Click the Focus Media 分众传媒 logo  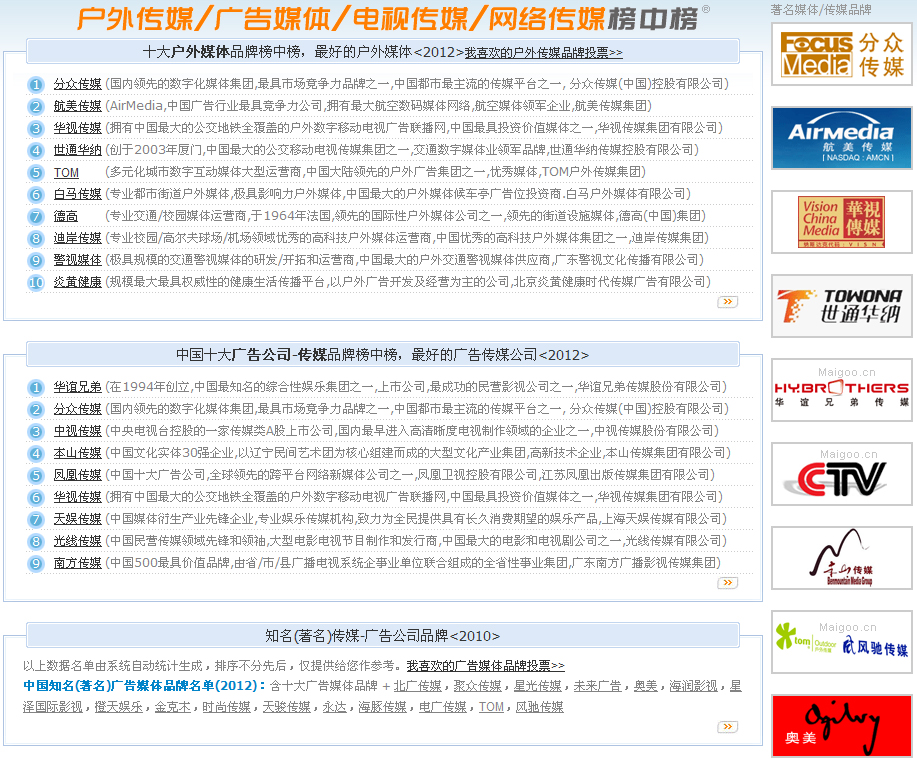841,54
